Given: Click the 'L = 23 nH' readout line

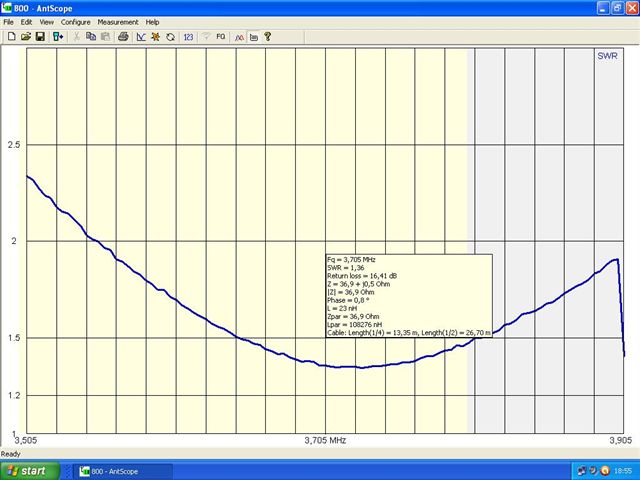Looking at the screenshot, I should (x=342, y=309).
